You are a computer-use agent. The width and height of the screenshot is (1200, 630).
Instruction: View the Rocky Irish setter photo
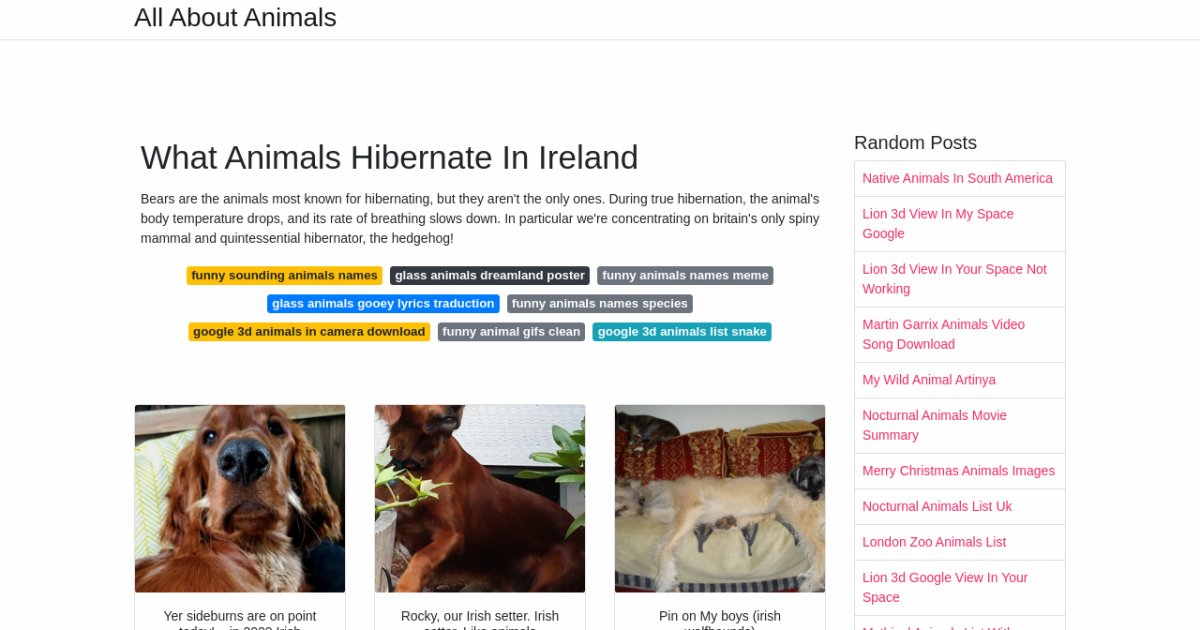pyautogui.click(x=480, y=498)
